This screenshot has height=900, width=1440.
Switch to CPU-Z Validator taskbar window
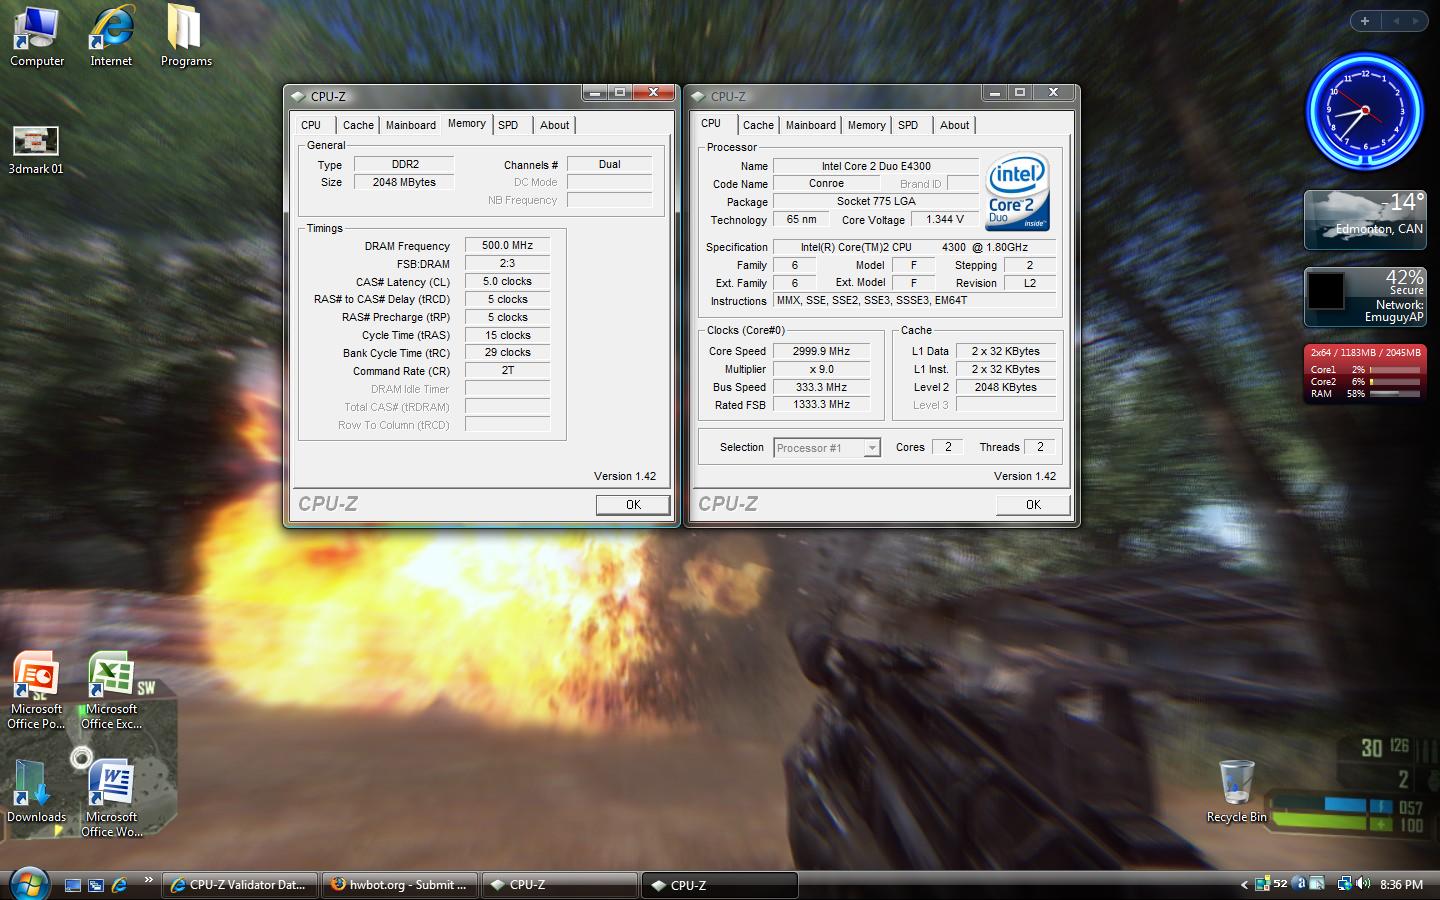pos(240,885)
